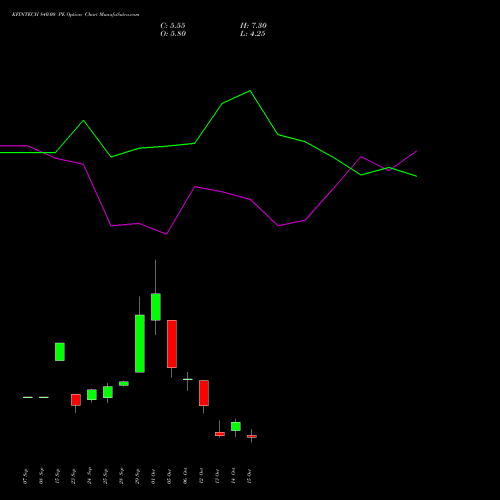
Task: Click the green candle body for 01 Oct
Action: 156,307
